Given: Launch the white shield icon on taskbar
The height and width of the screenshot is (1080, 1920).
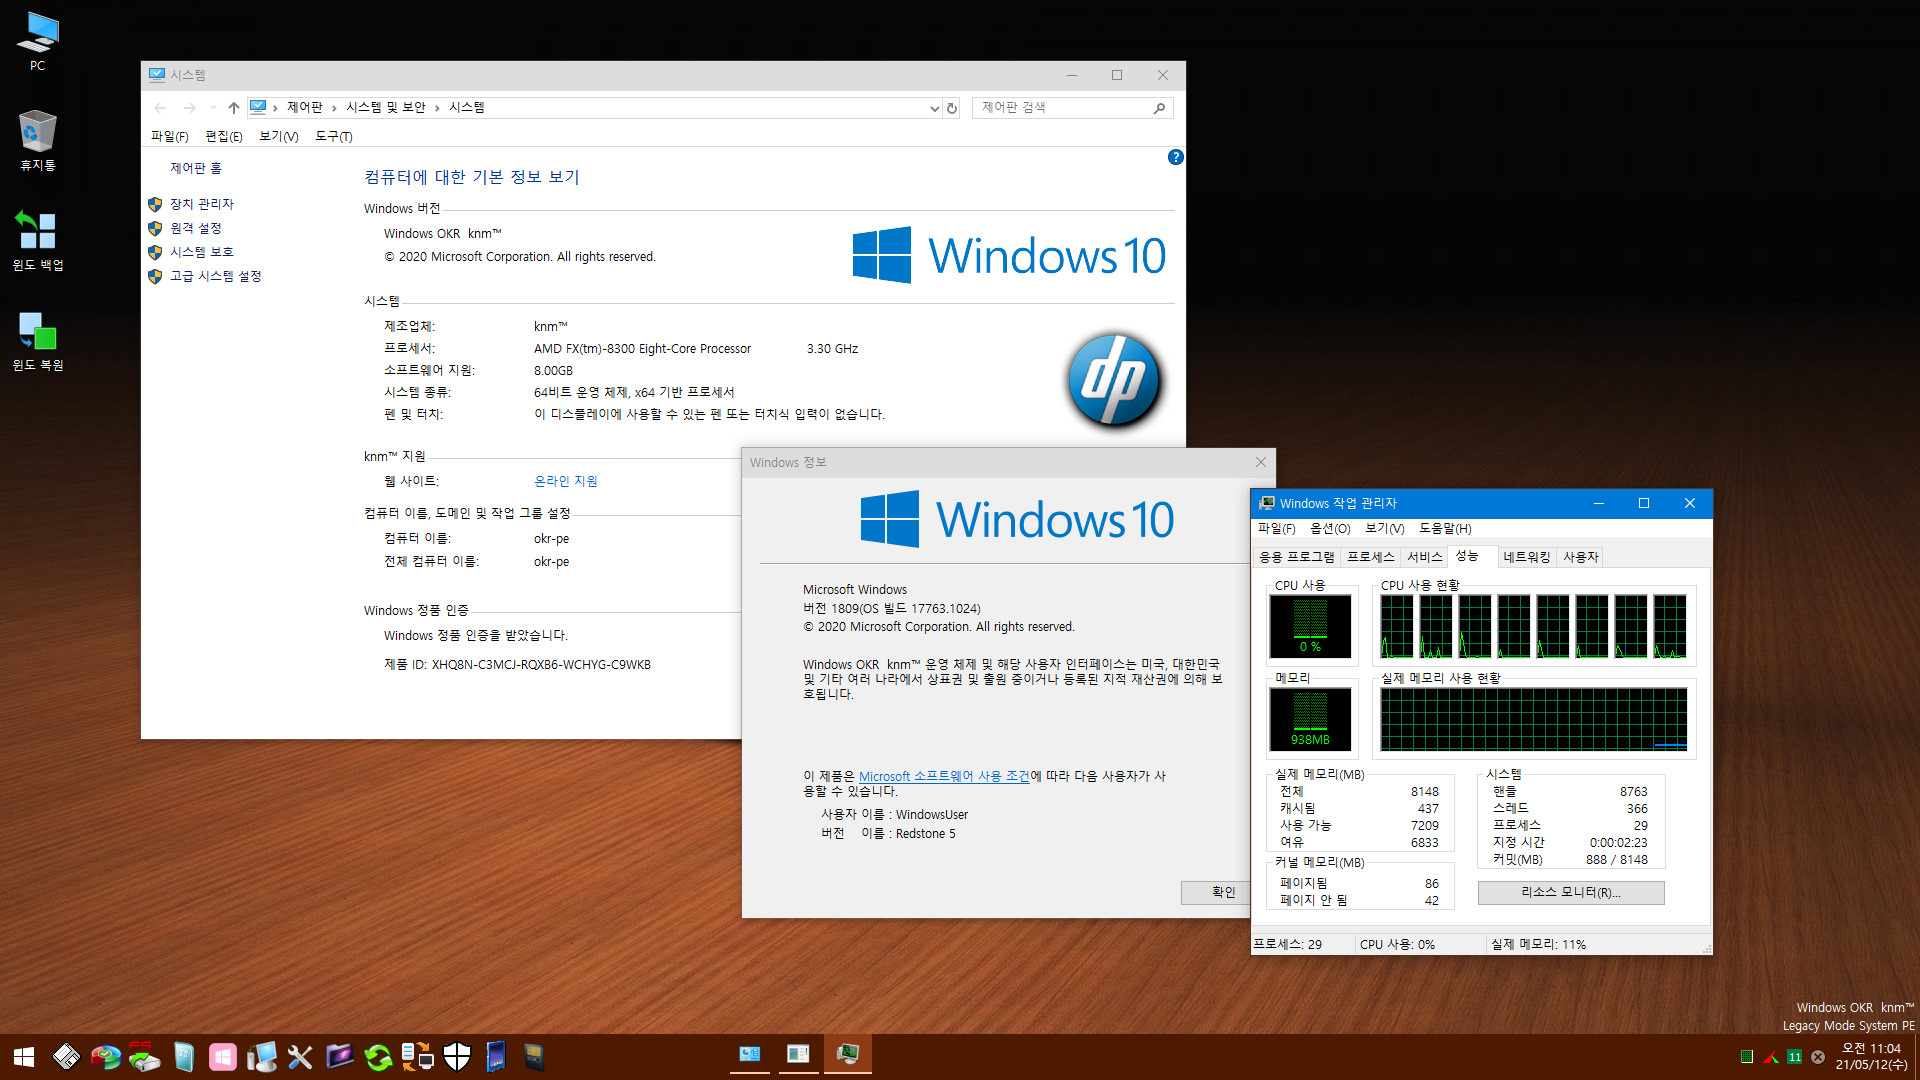Looking at the screenshot, I should (456, 1057).
